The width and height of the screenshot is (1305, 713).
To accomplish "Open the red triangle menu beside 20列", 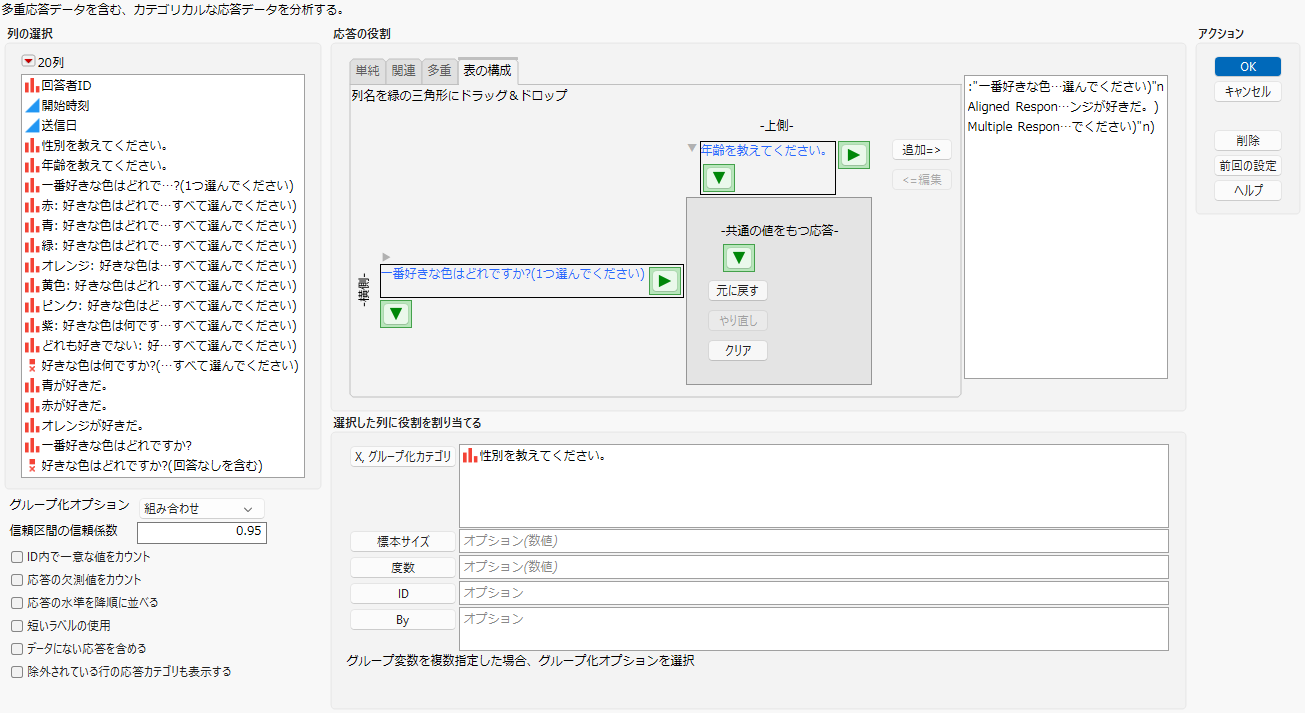I will point(28,62).
